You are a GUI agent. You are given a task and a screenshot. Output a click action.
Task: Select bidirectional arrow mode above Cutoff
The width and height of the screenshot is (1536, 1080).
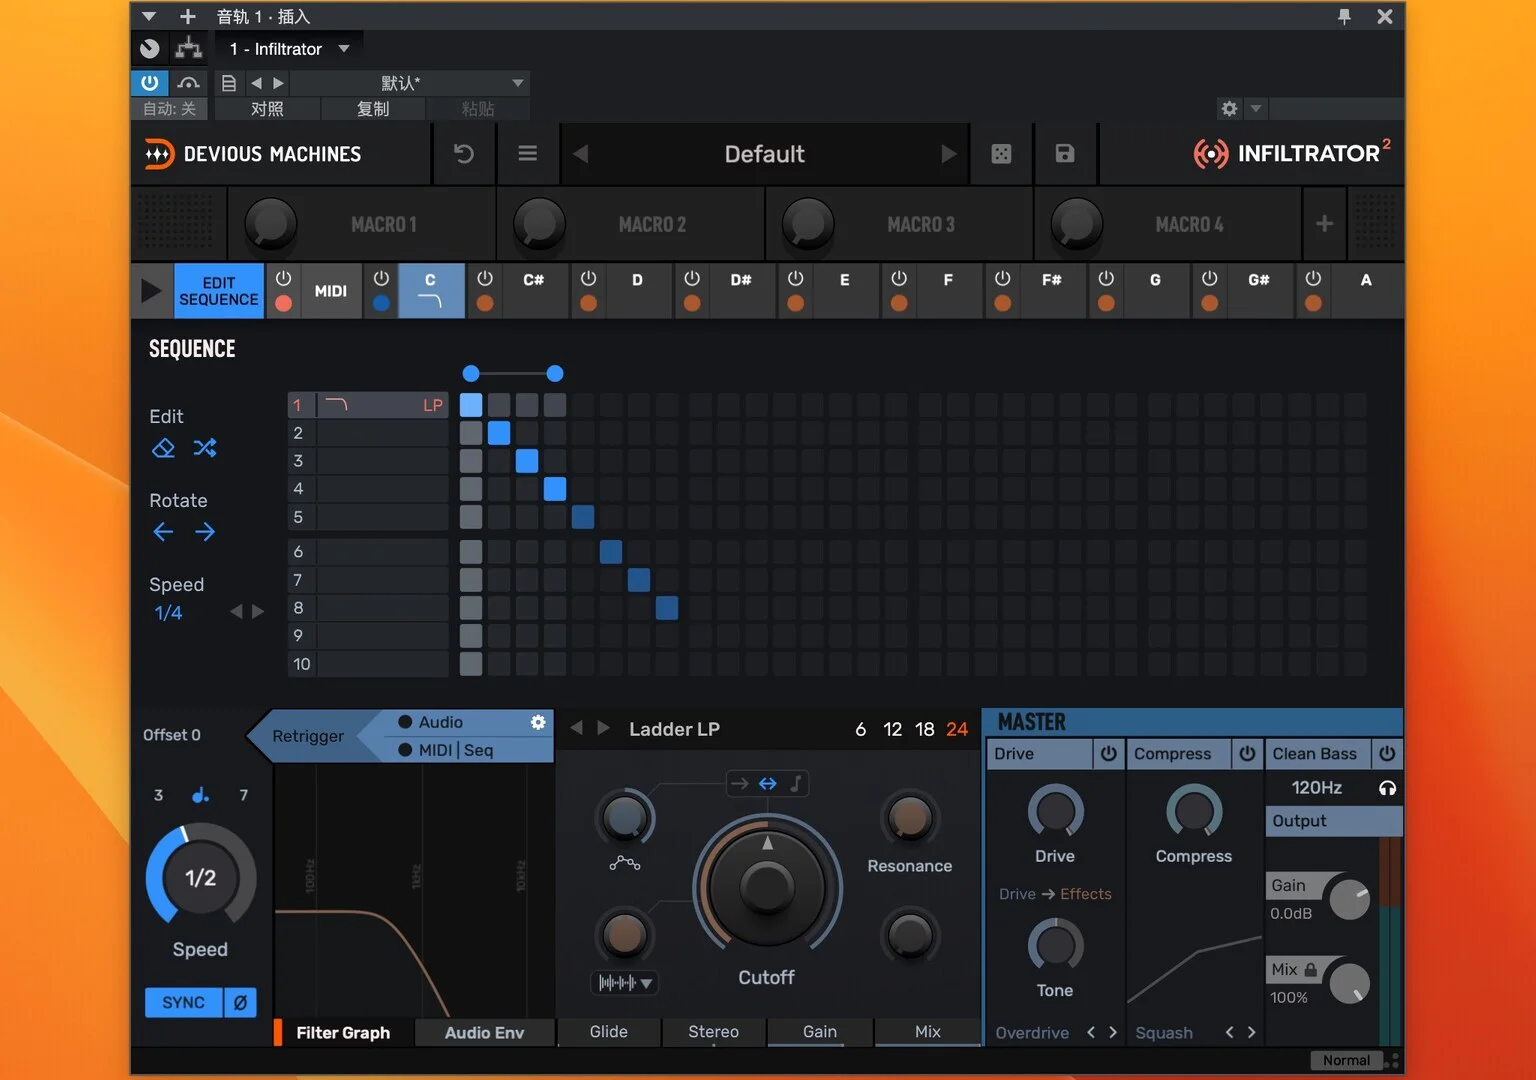[767, 784]
